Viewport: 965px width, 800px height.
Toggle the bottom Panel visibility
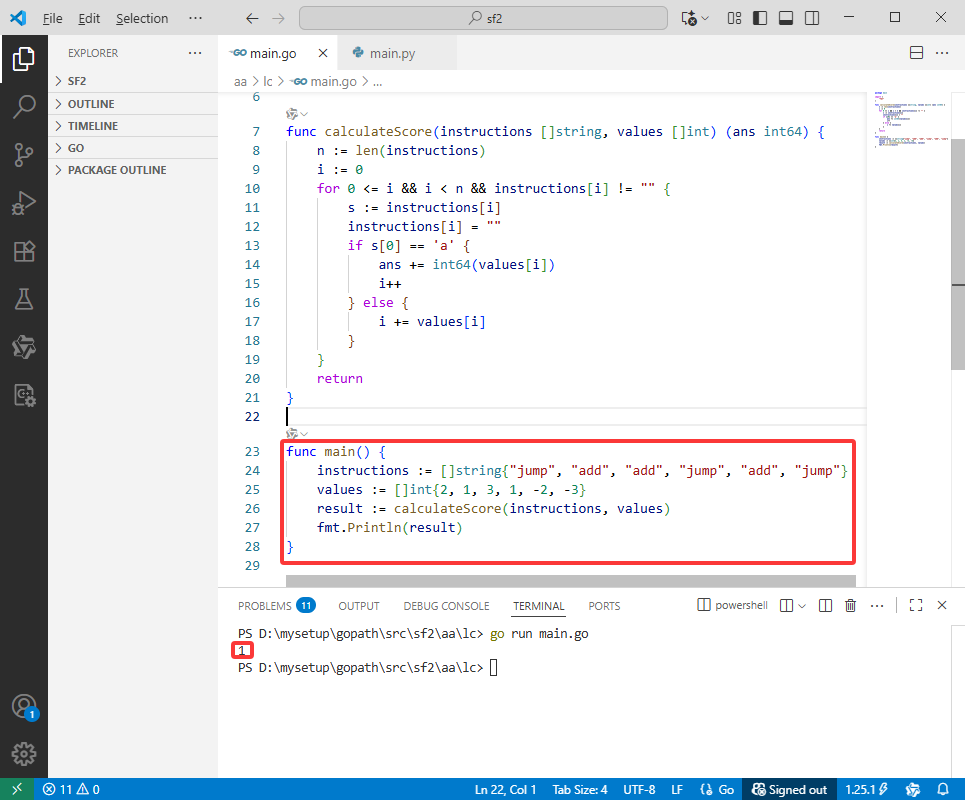click(x=786, y=18)
